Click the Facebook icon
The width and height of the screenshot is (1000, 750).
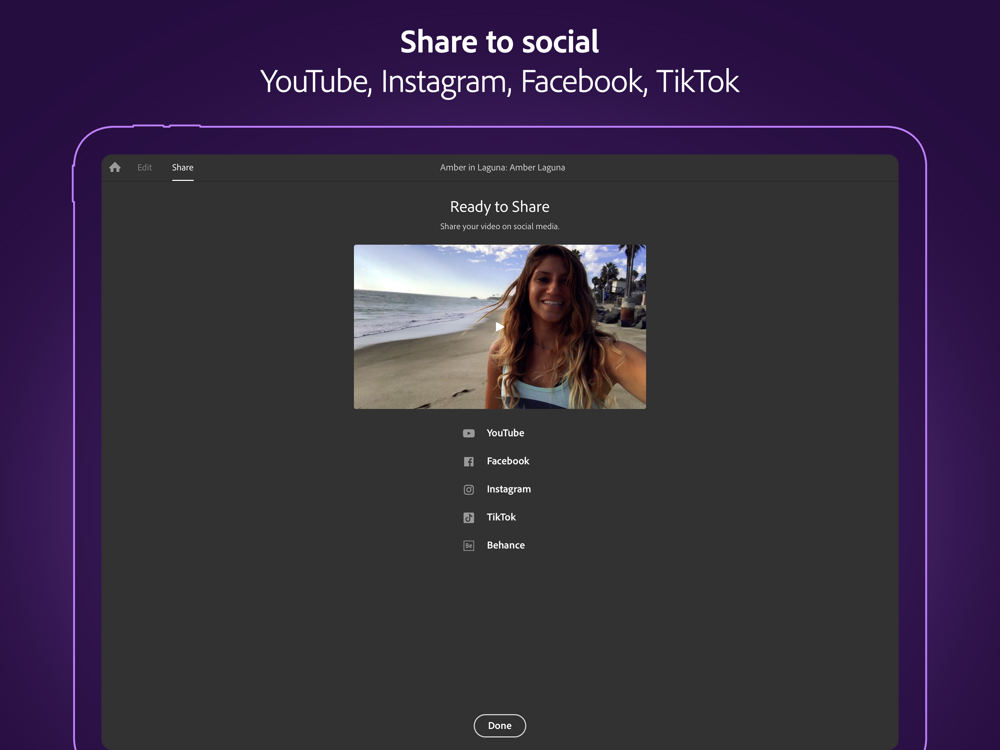point(469,461)
